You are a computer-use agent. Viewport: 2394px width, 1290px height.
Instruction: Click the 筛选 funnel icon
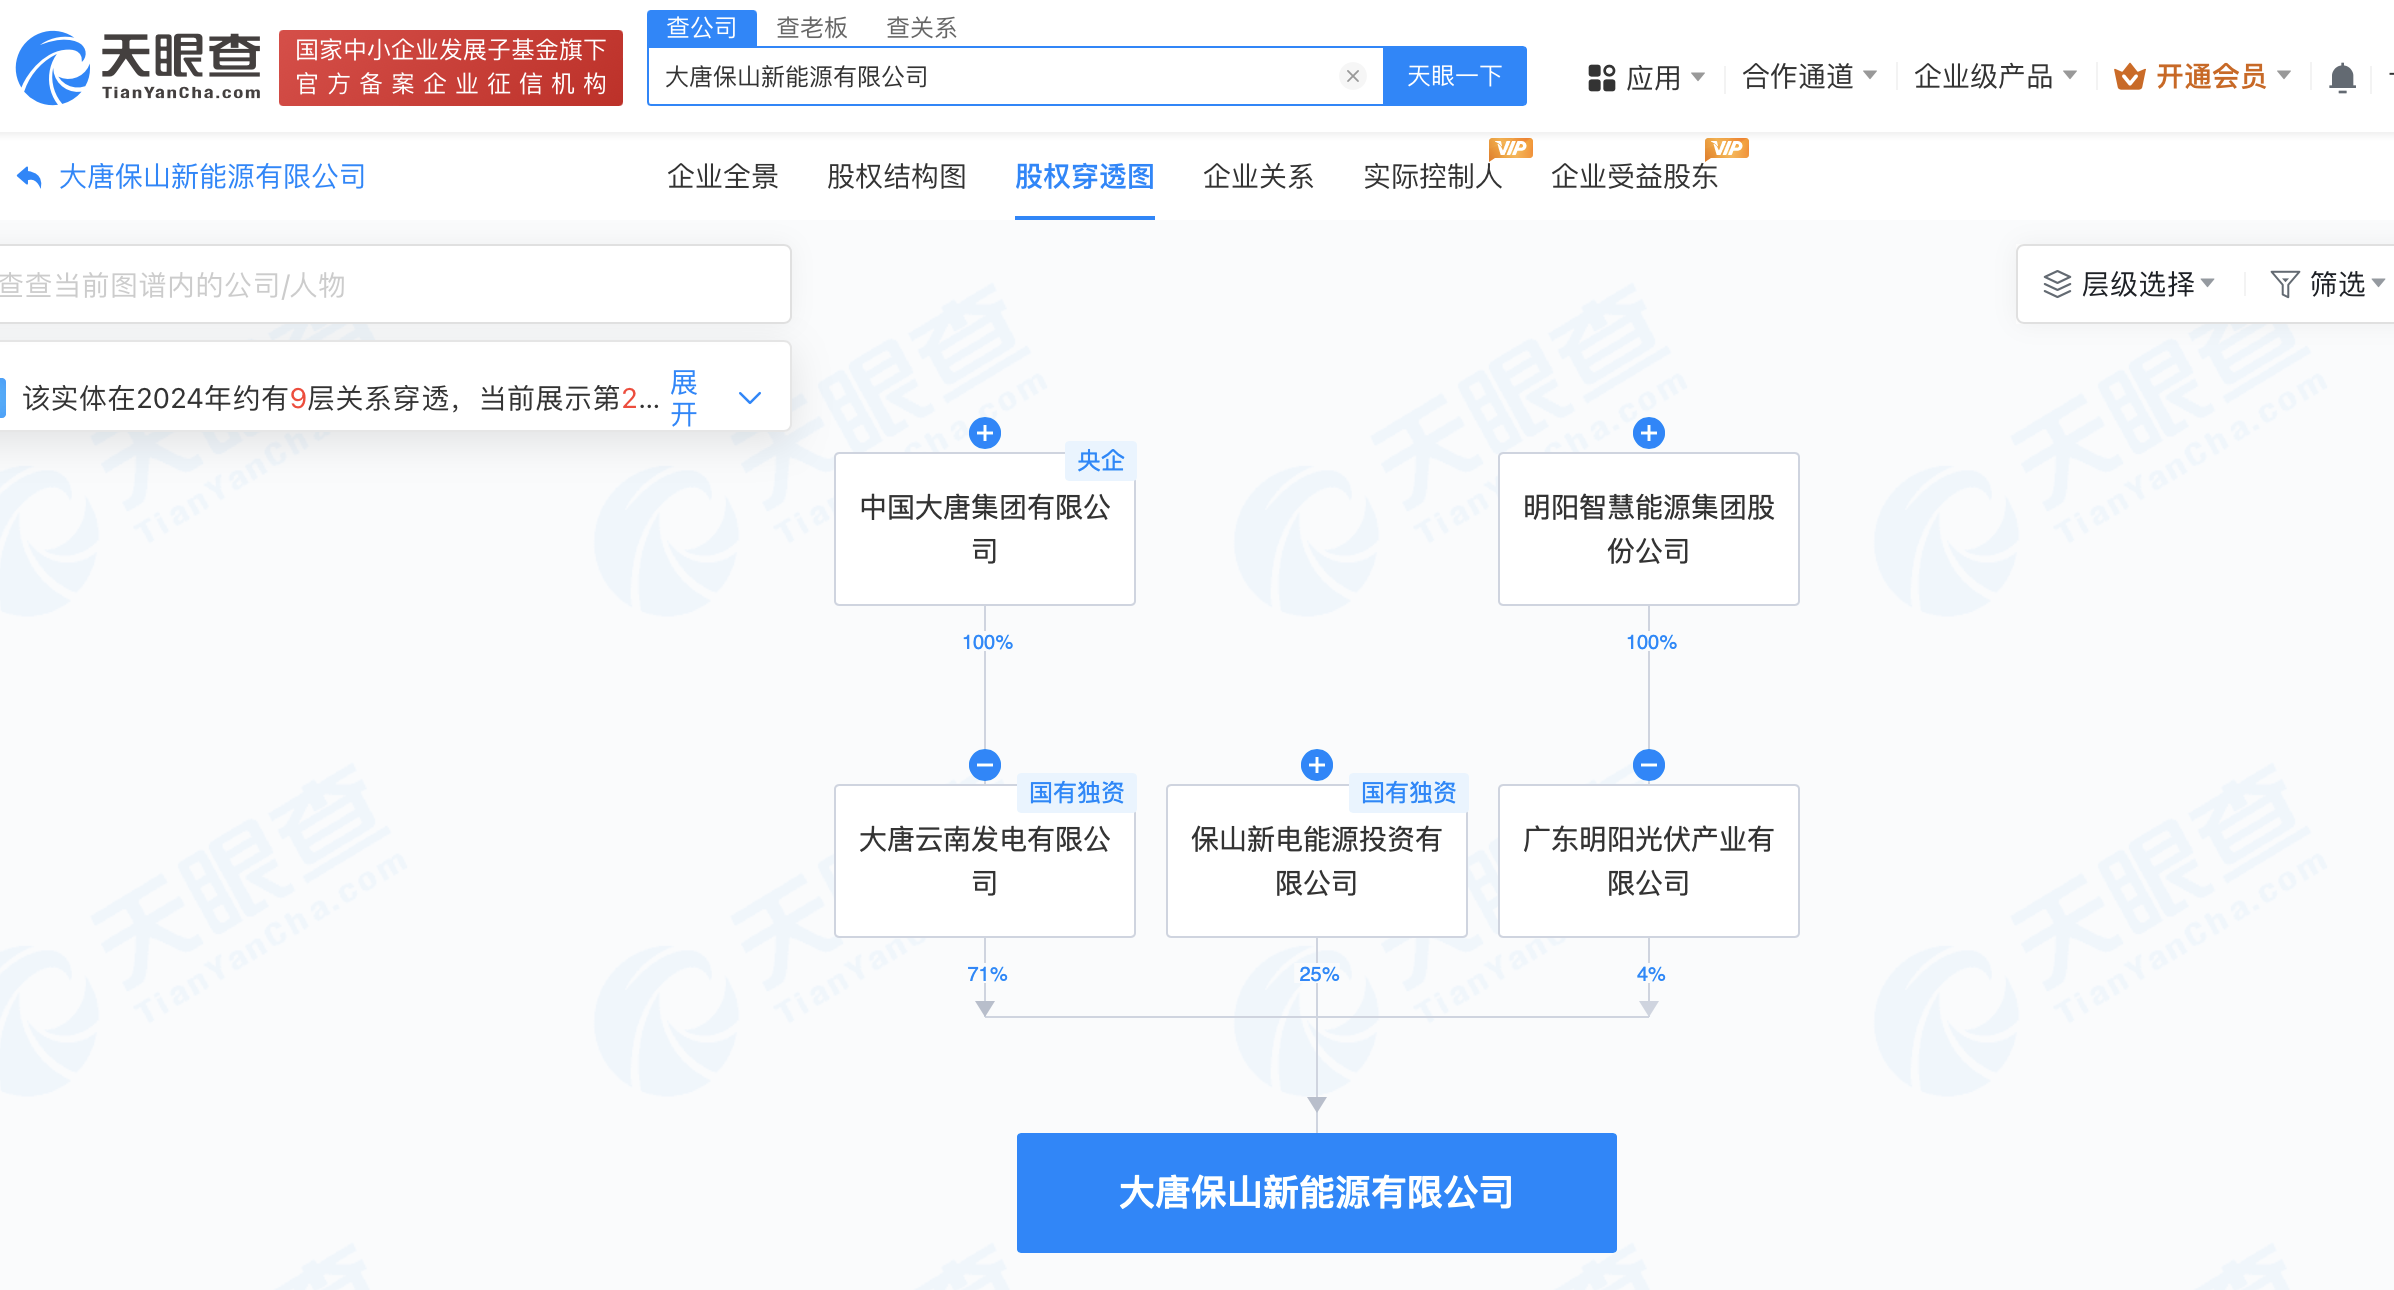point(2284,284)
